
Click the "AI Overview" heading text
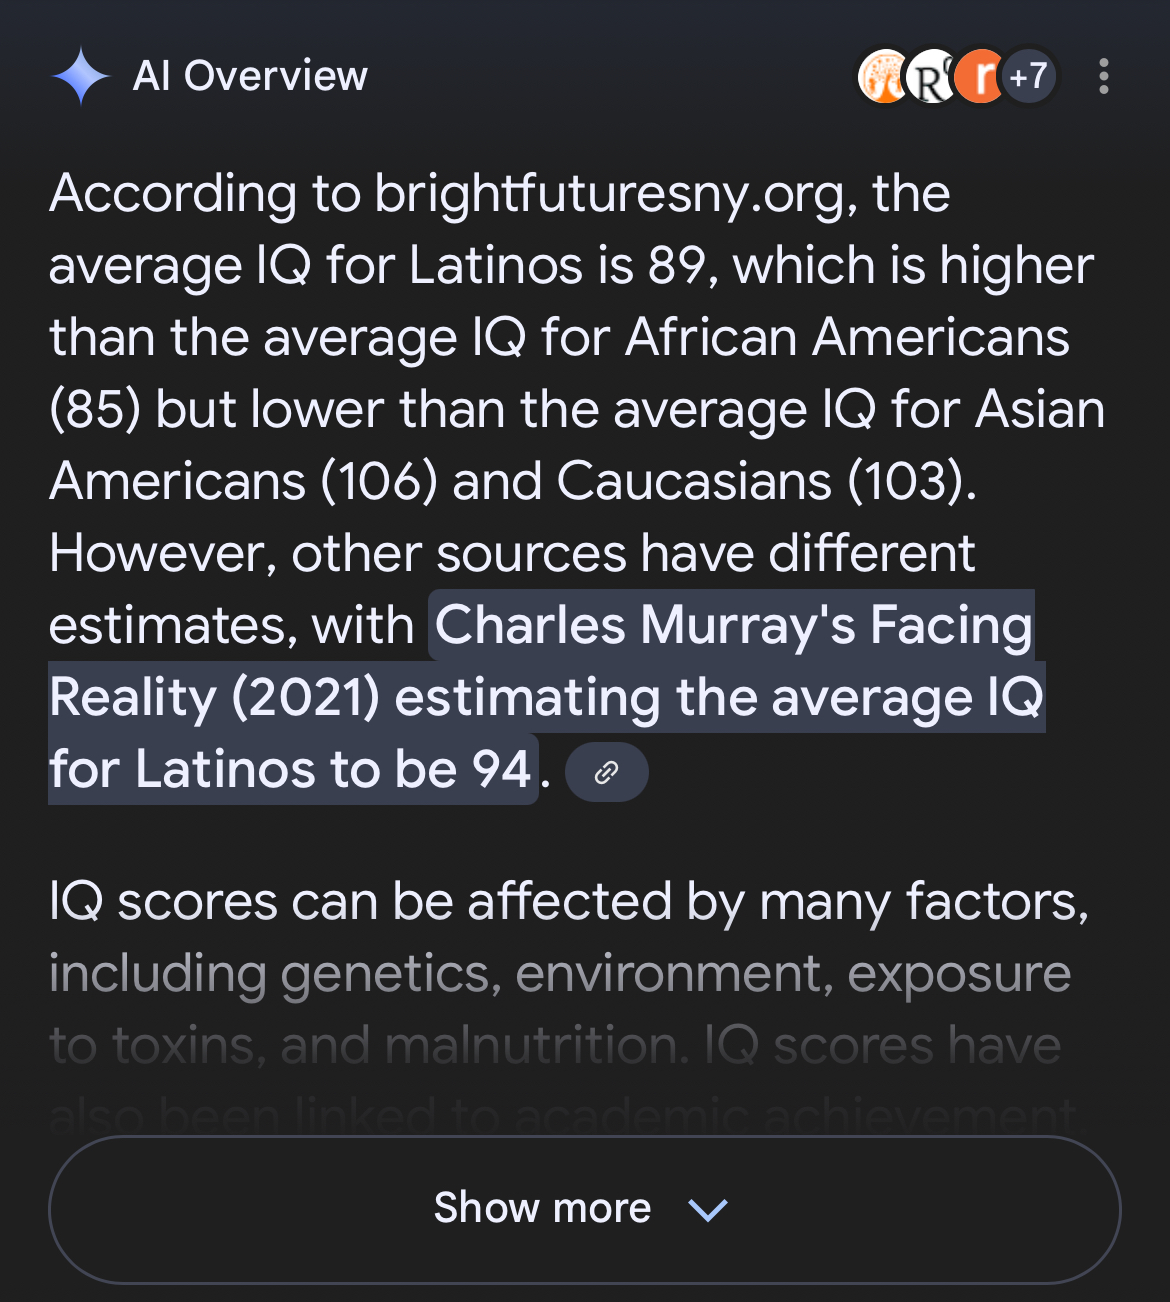(250, 76)
